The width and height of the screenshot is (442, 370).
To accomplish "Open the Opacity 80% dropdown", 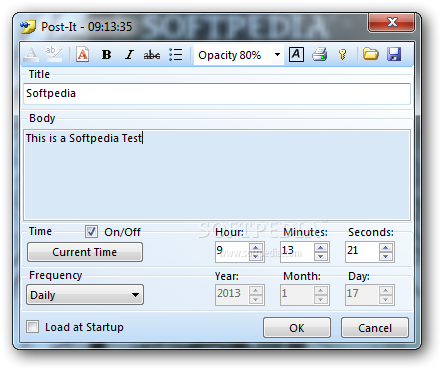I will pos(239,55).
